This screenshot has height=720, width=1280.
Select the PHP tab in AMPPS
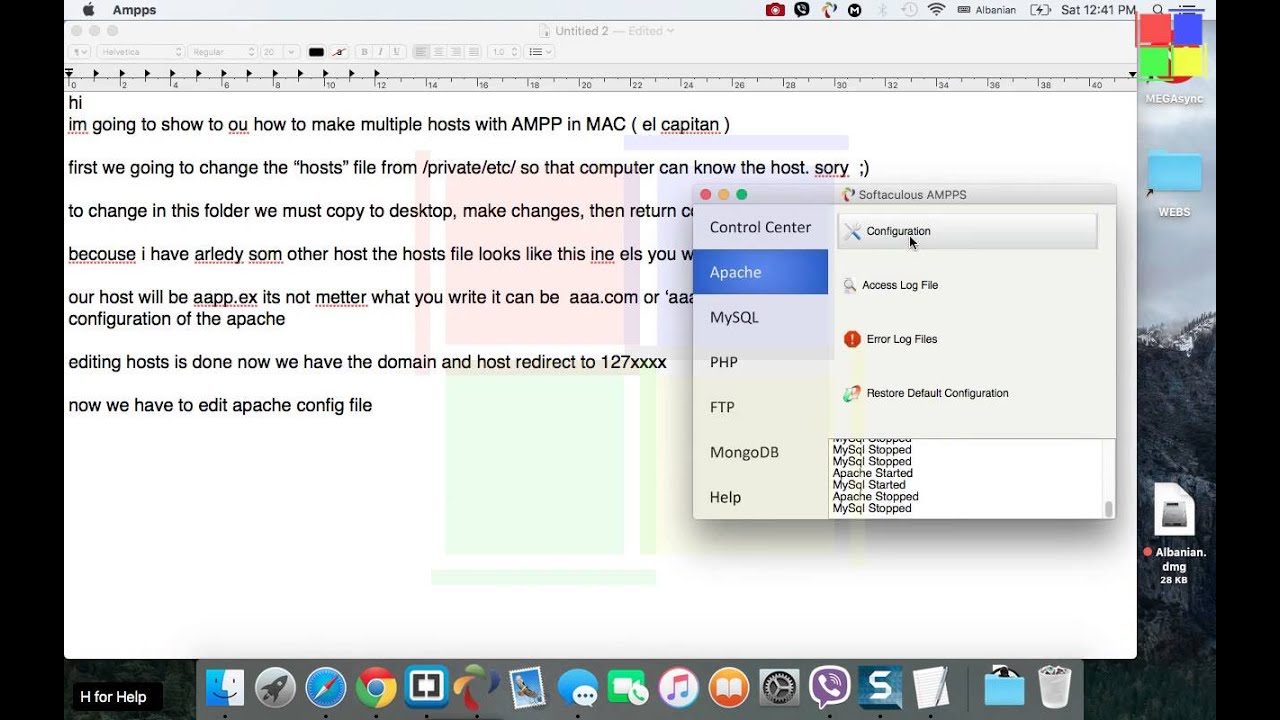pos(760,362)
